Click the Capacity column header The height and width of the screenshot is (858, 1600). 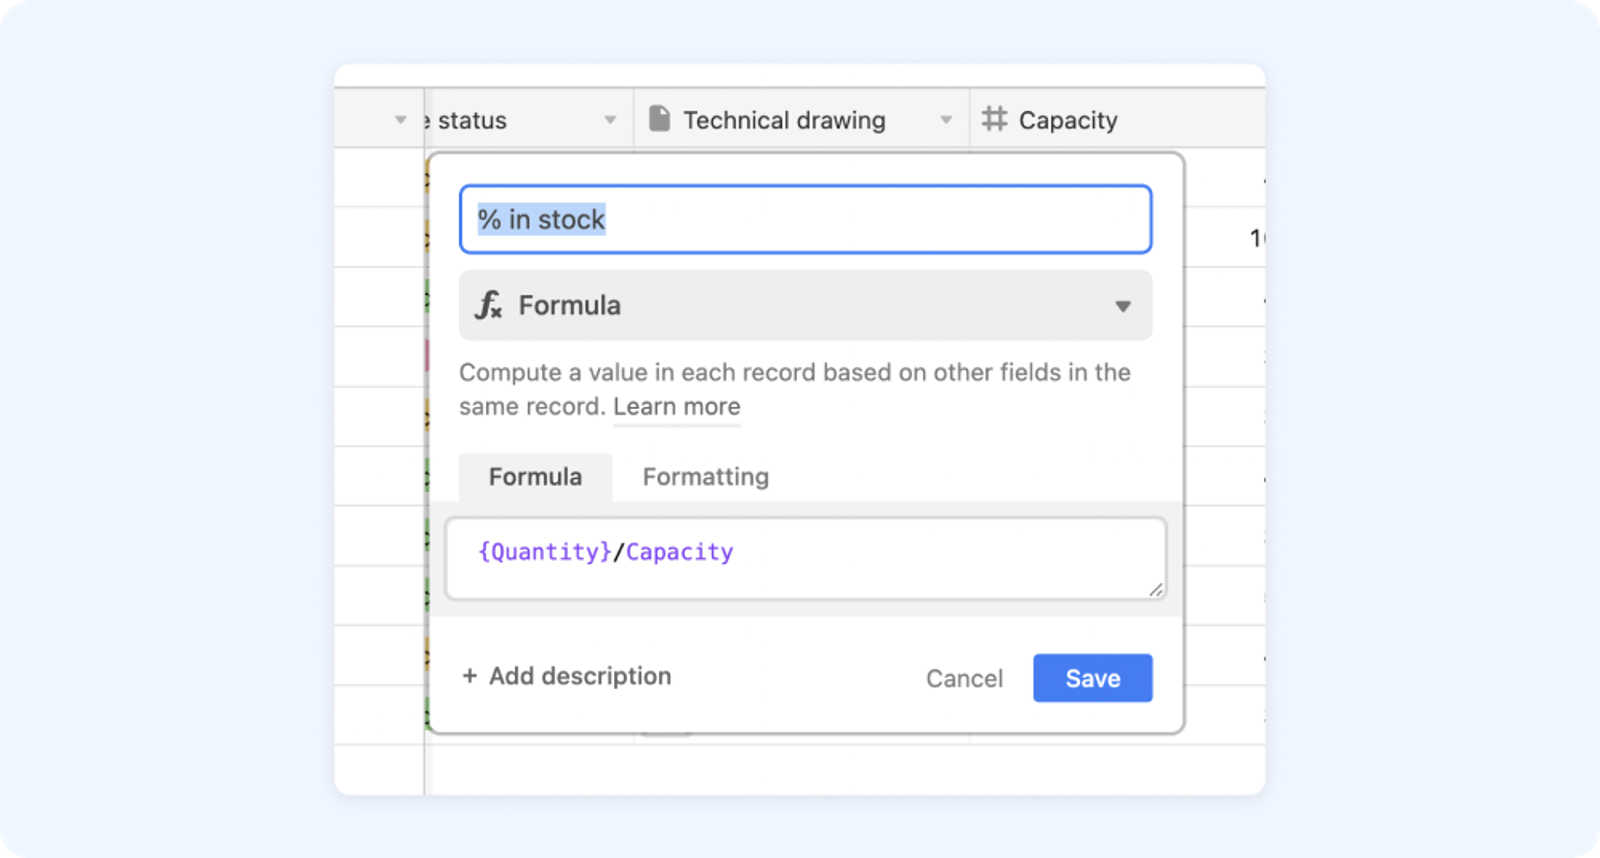1117,120
